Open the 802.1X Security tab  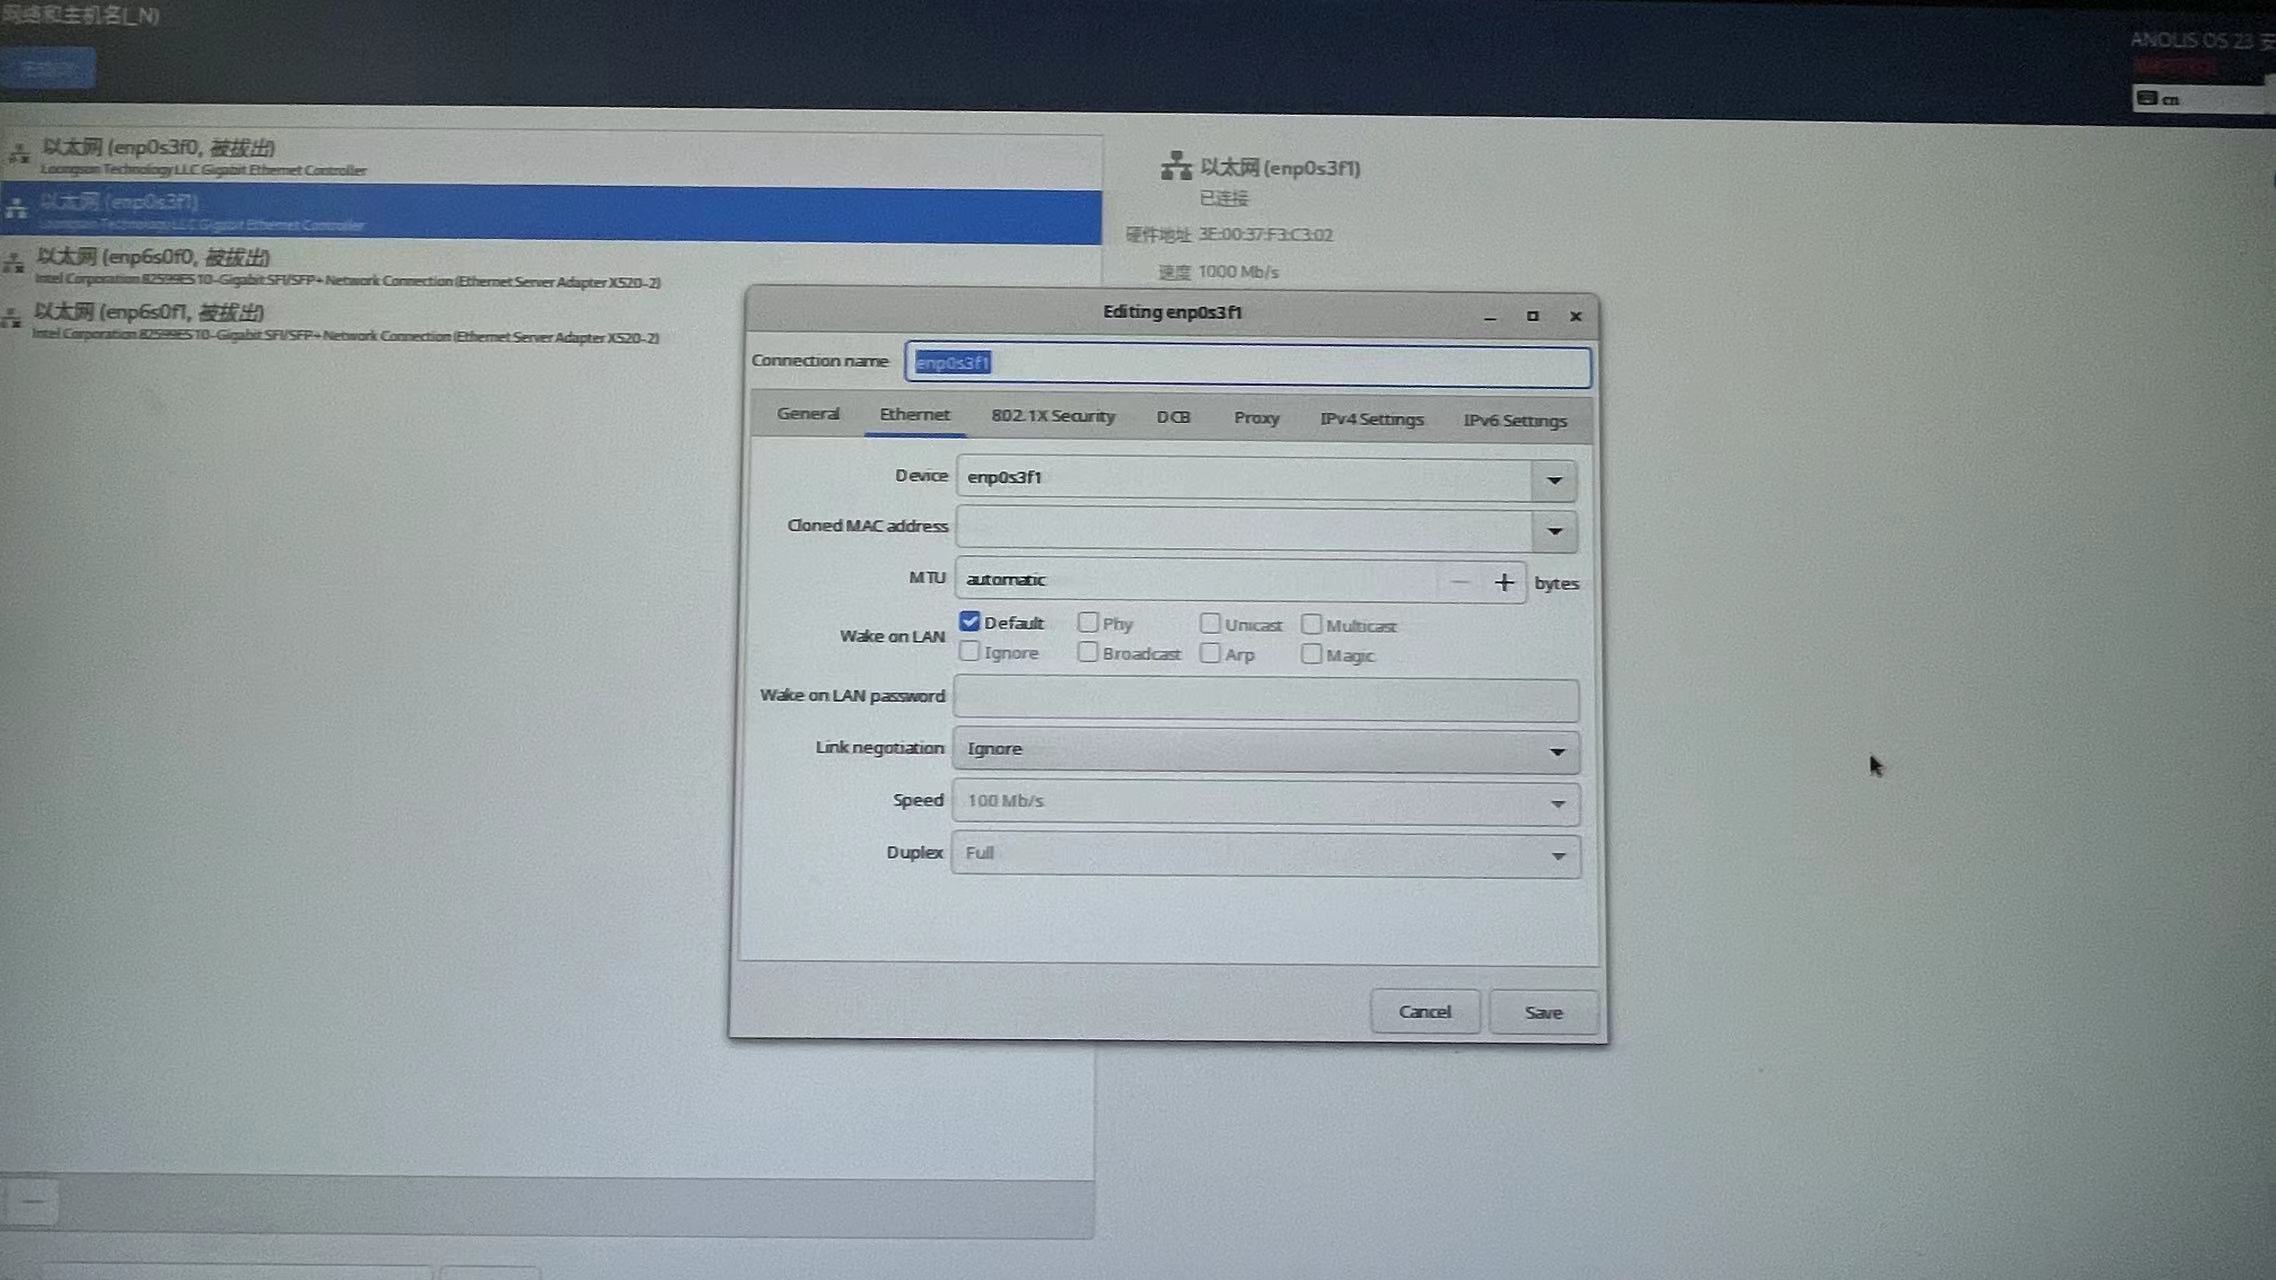(x=1052, y=416)
